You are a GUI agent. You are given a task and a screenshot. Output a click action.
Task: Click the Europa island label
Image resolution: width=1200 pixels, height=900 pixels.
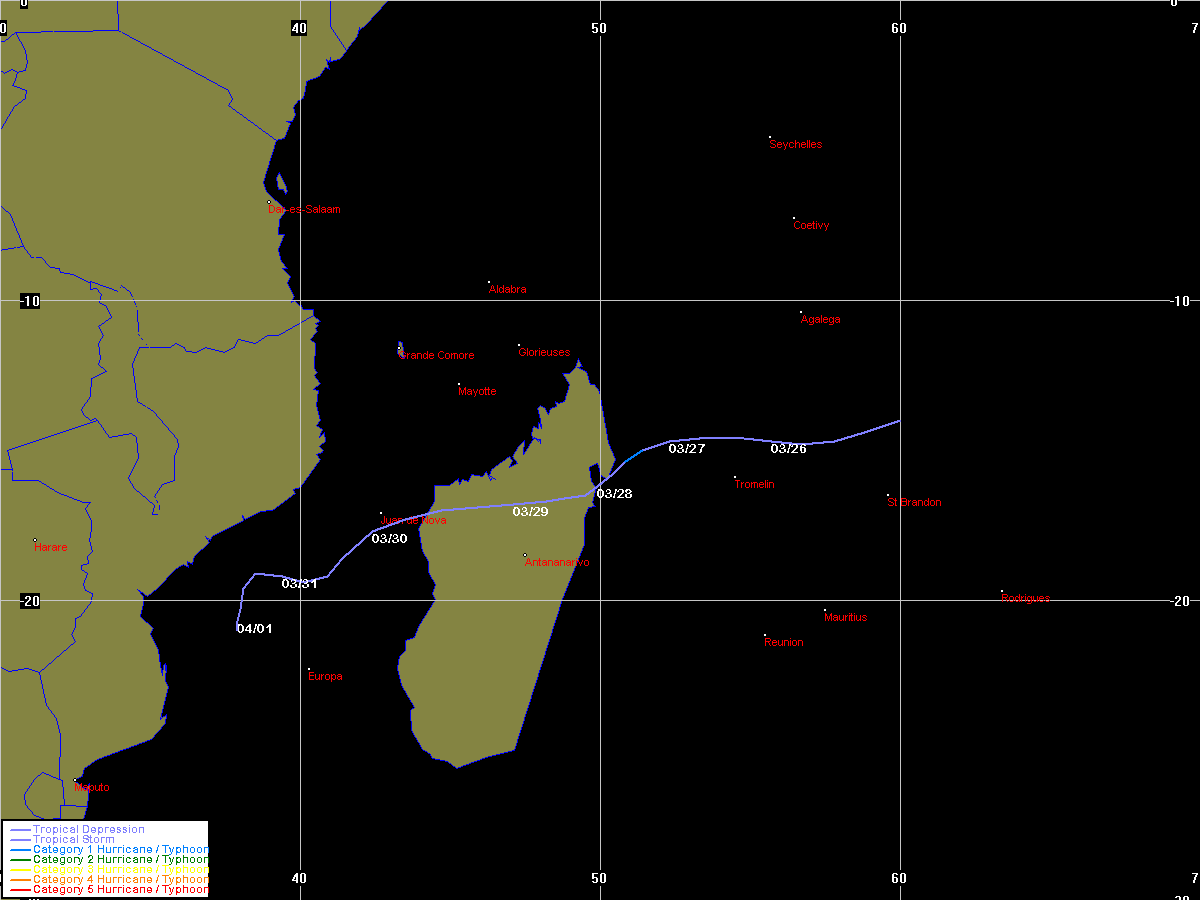(325, 677)
